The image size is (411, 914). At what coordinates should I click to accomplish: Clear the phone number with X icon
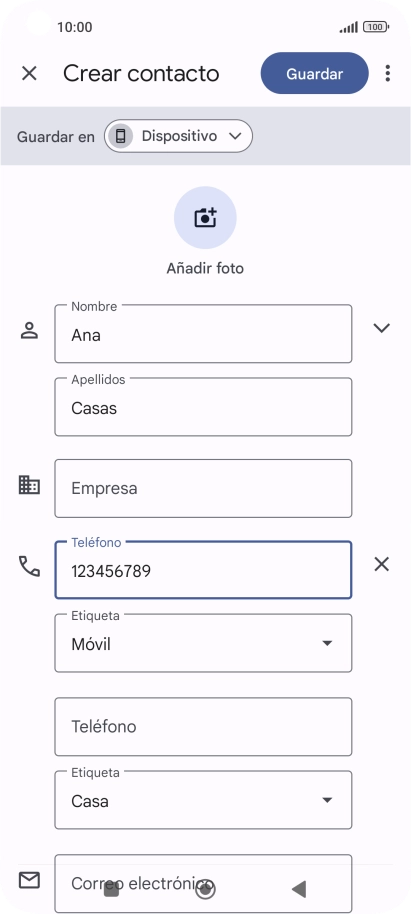click(381, 564)
